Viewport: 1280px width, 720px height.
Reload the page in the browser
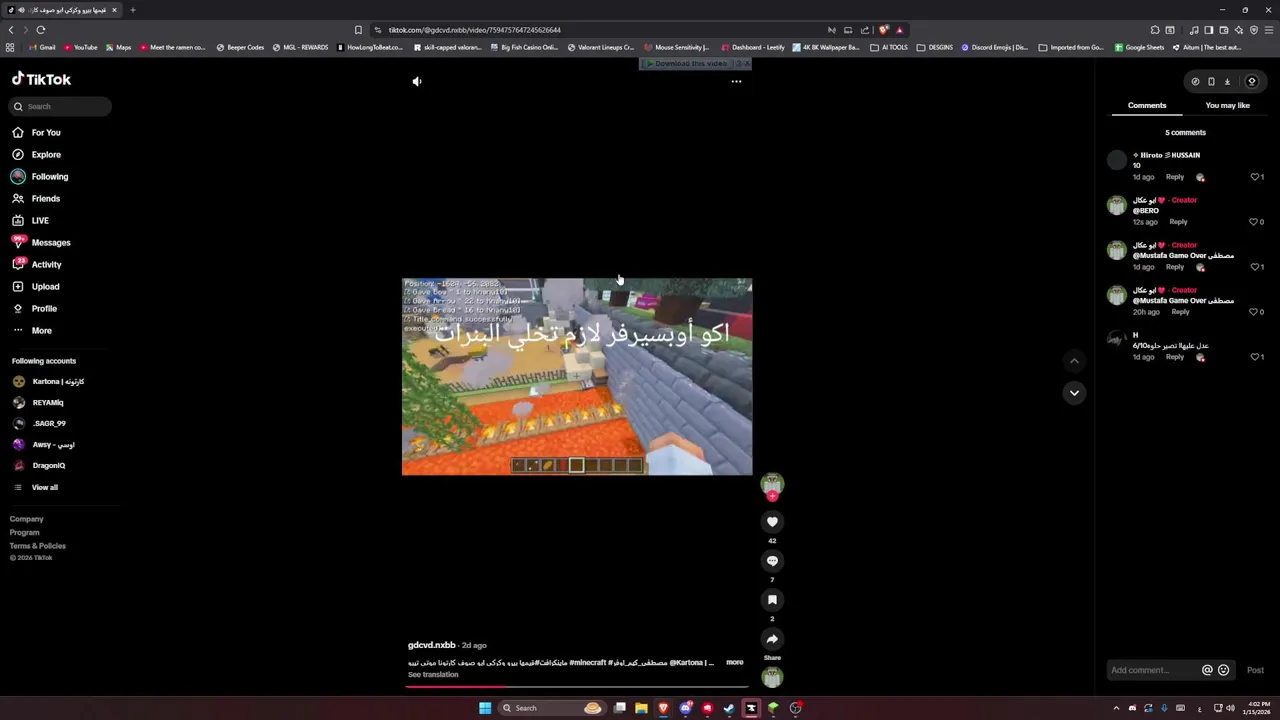[x=41, y=30]
